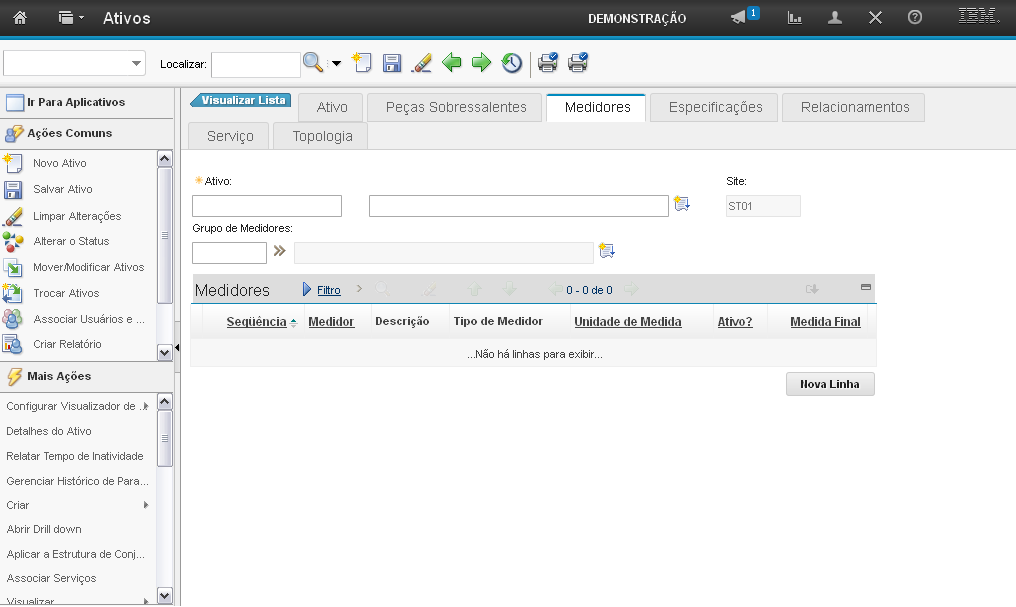Open detail menu chevron beside Grupo de Medidores
Viewport: 1016px width, 607px height.
click(x=280, y=252)
